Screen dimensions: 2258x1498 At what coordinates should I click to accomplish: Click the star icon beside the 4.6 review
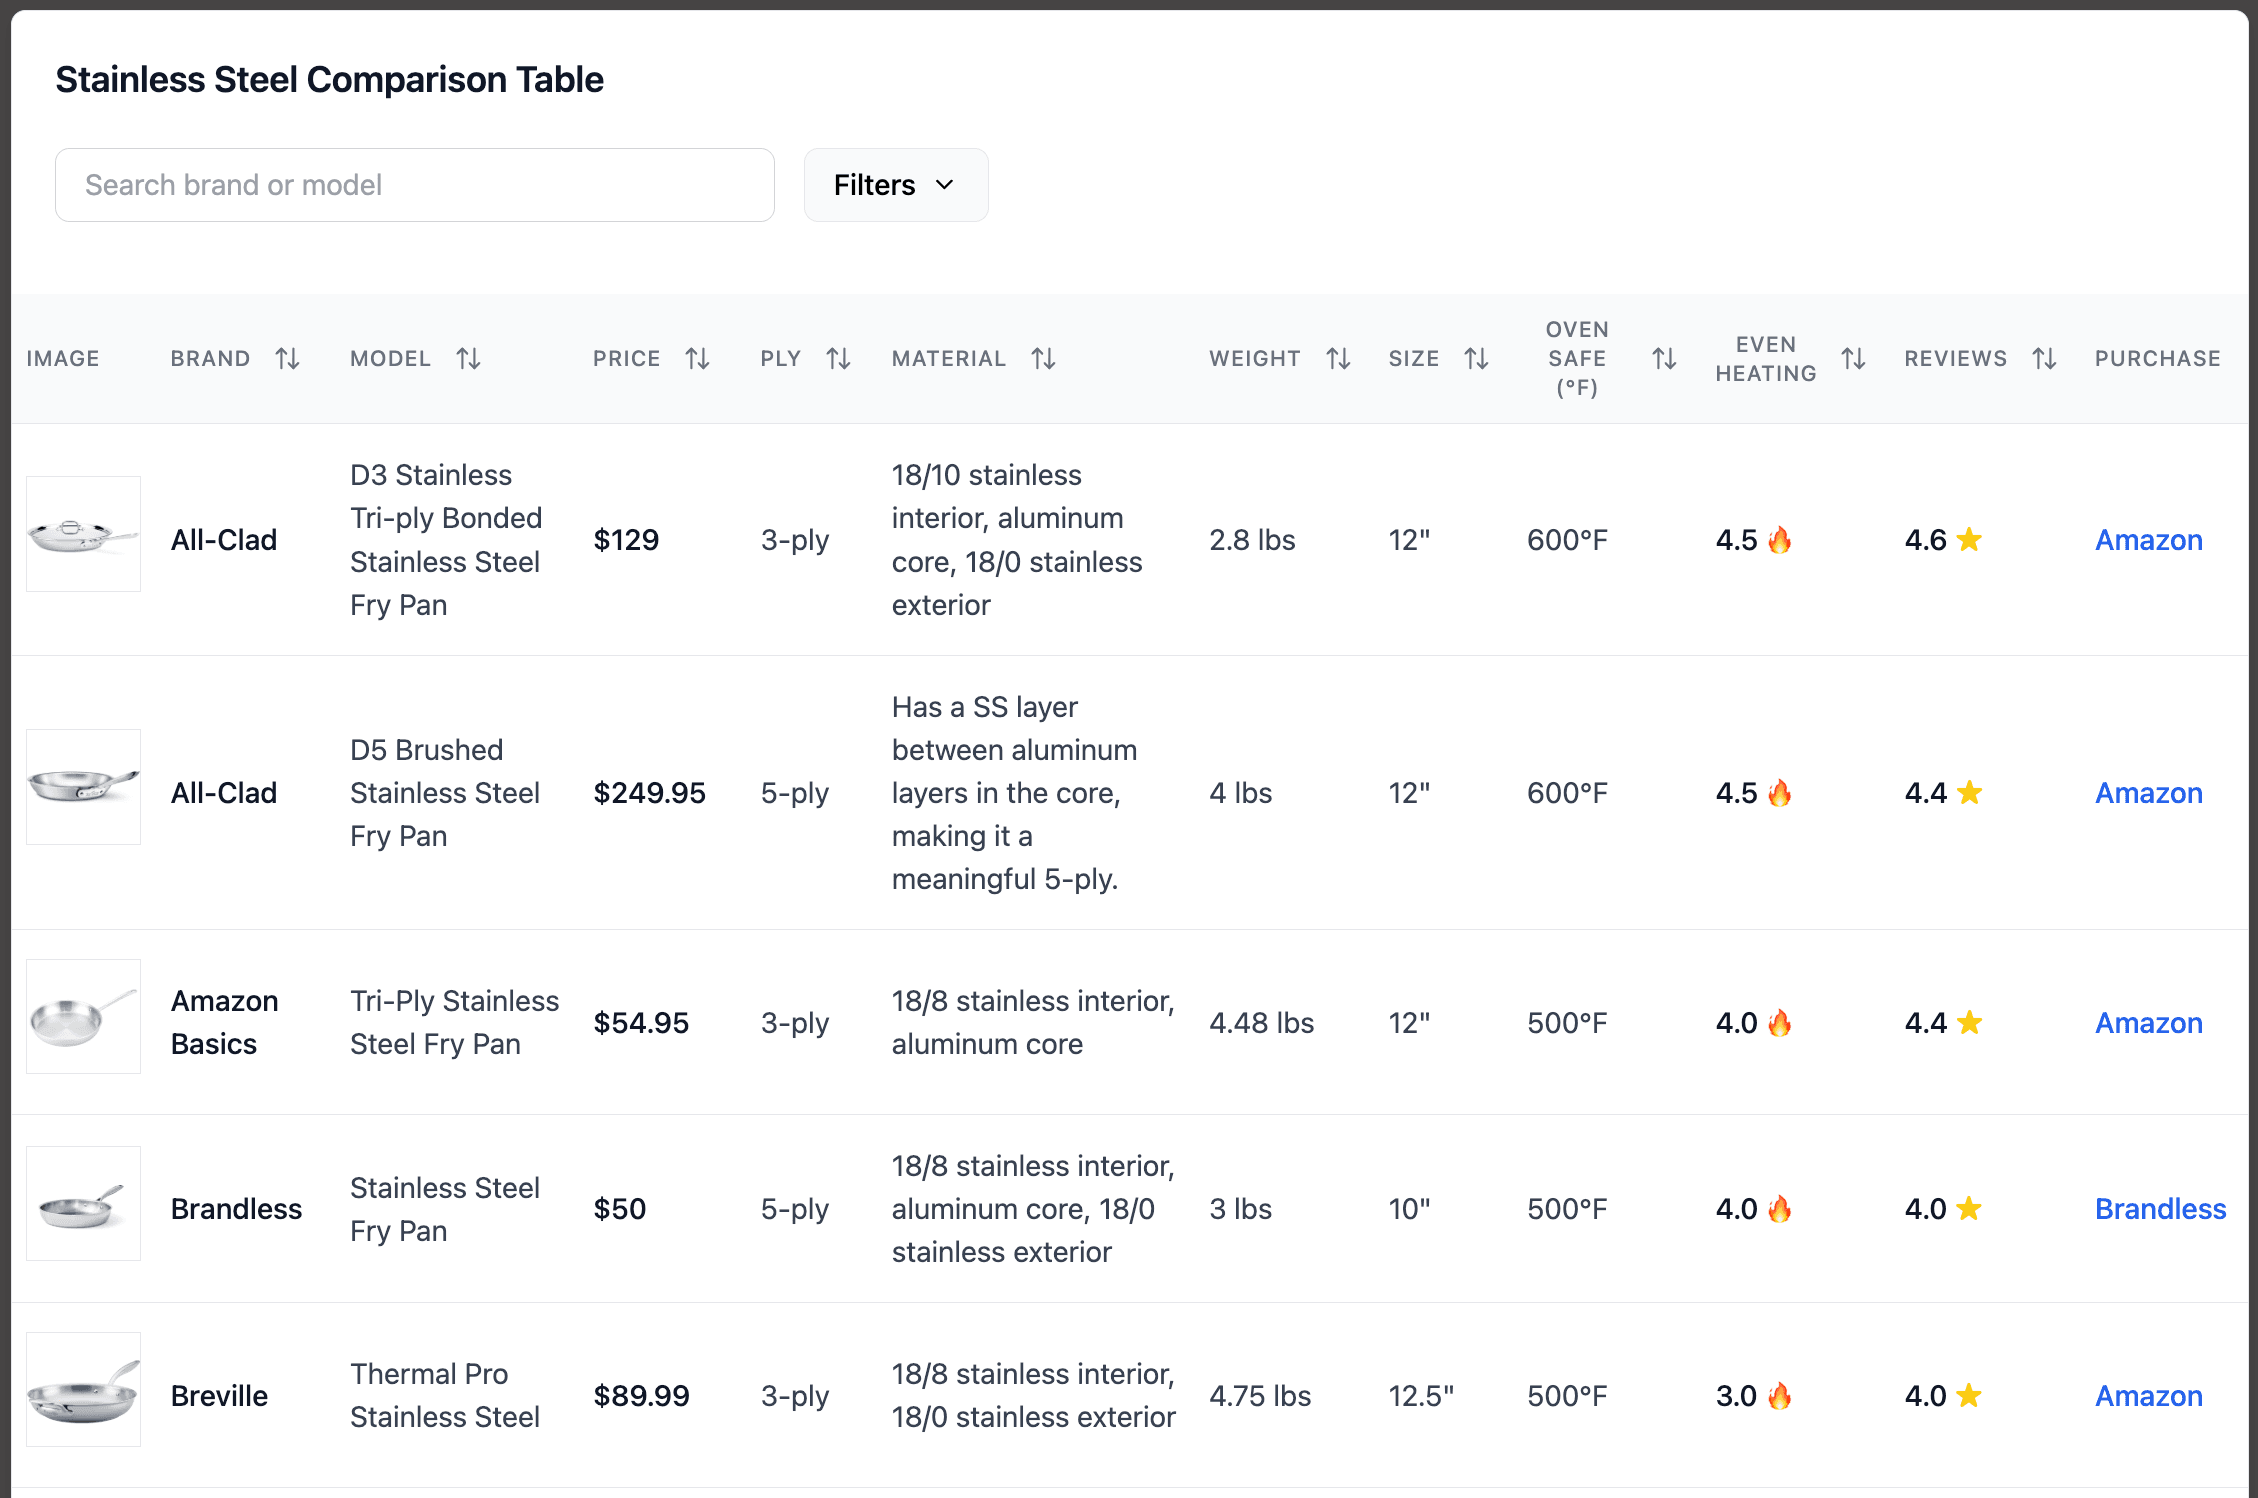pyautogui.click(x=1969, y=540)
